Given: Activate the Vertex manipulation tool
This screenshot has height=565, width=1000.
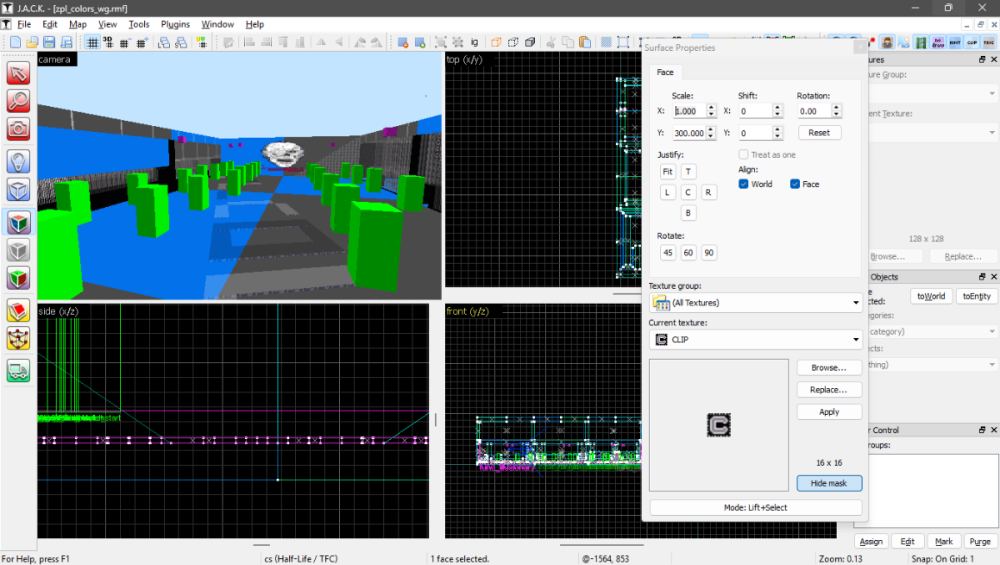Looking at the screenshot, I should click(x=18, y=339).
